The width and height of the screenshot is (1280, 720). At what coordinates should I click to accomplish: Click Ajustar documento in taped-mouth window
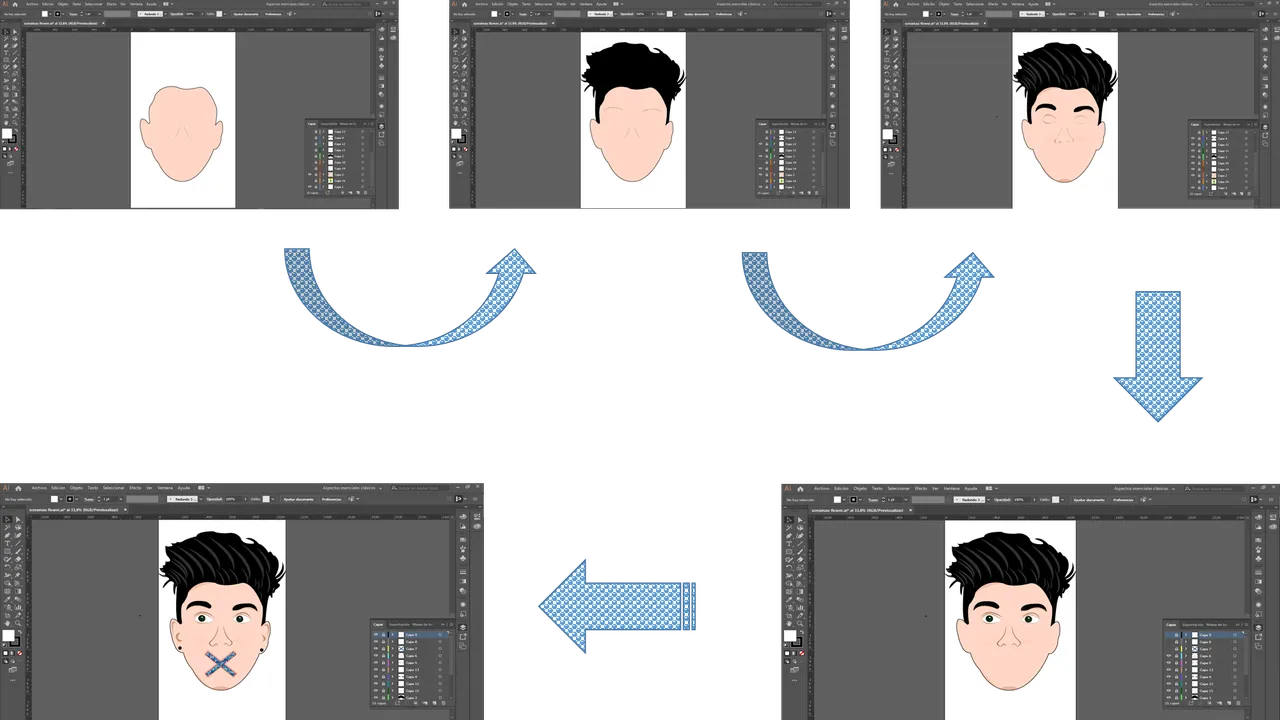299,499
